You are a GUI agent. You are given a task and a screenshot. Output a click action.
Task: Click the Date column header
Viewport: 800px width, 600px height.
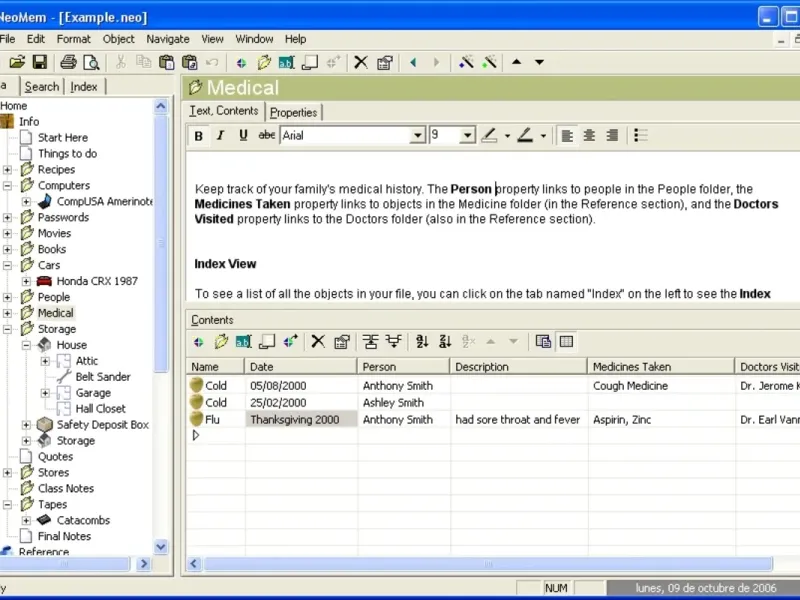[300, 367]
